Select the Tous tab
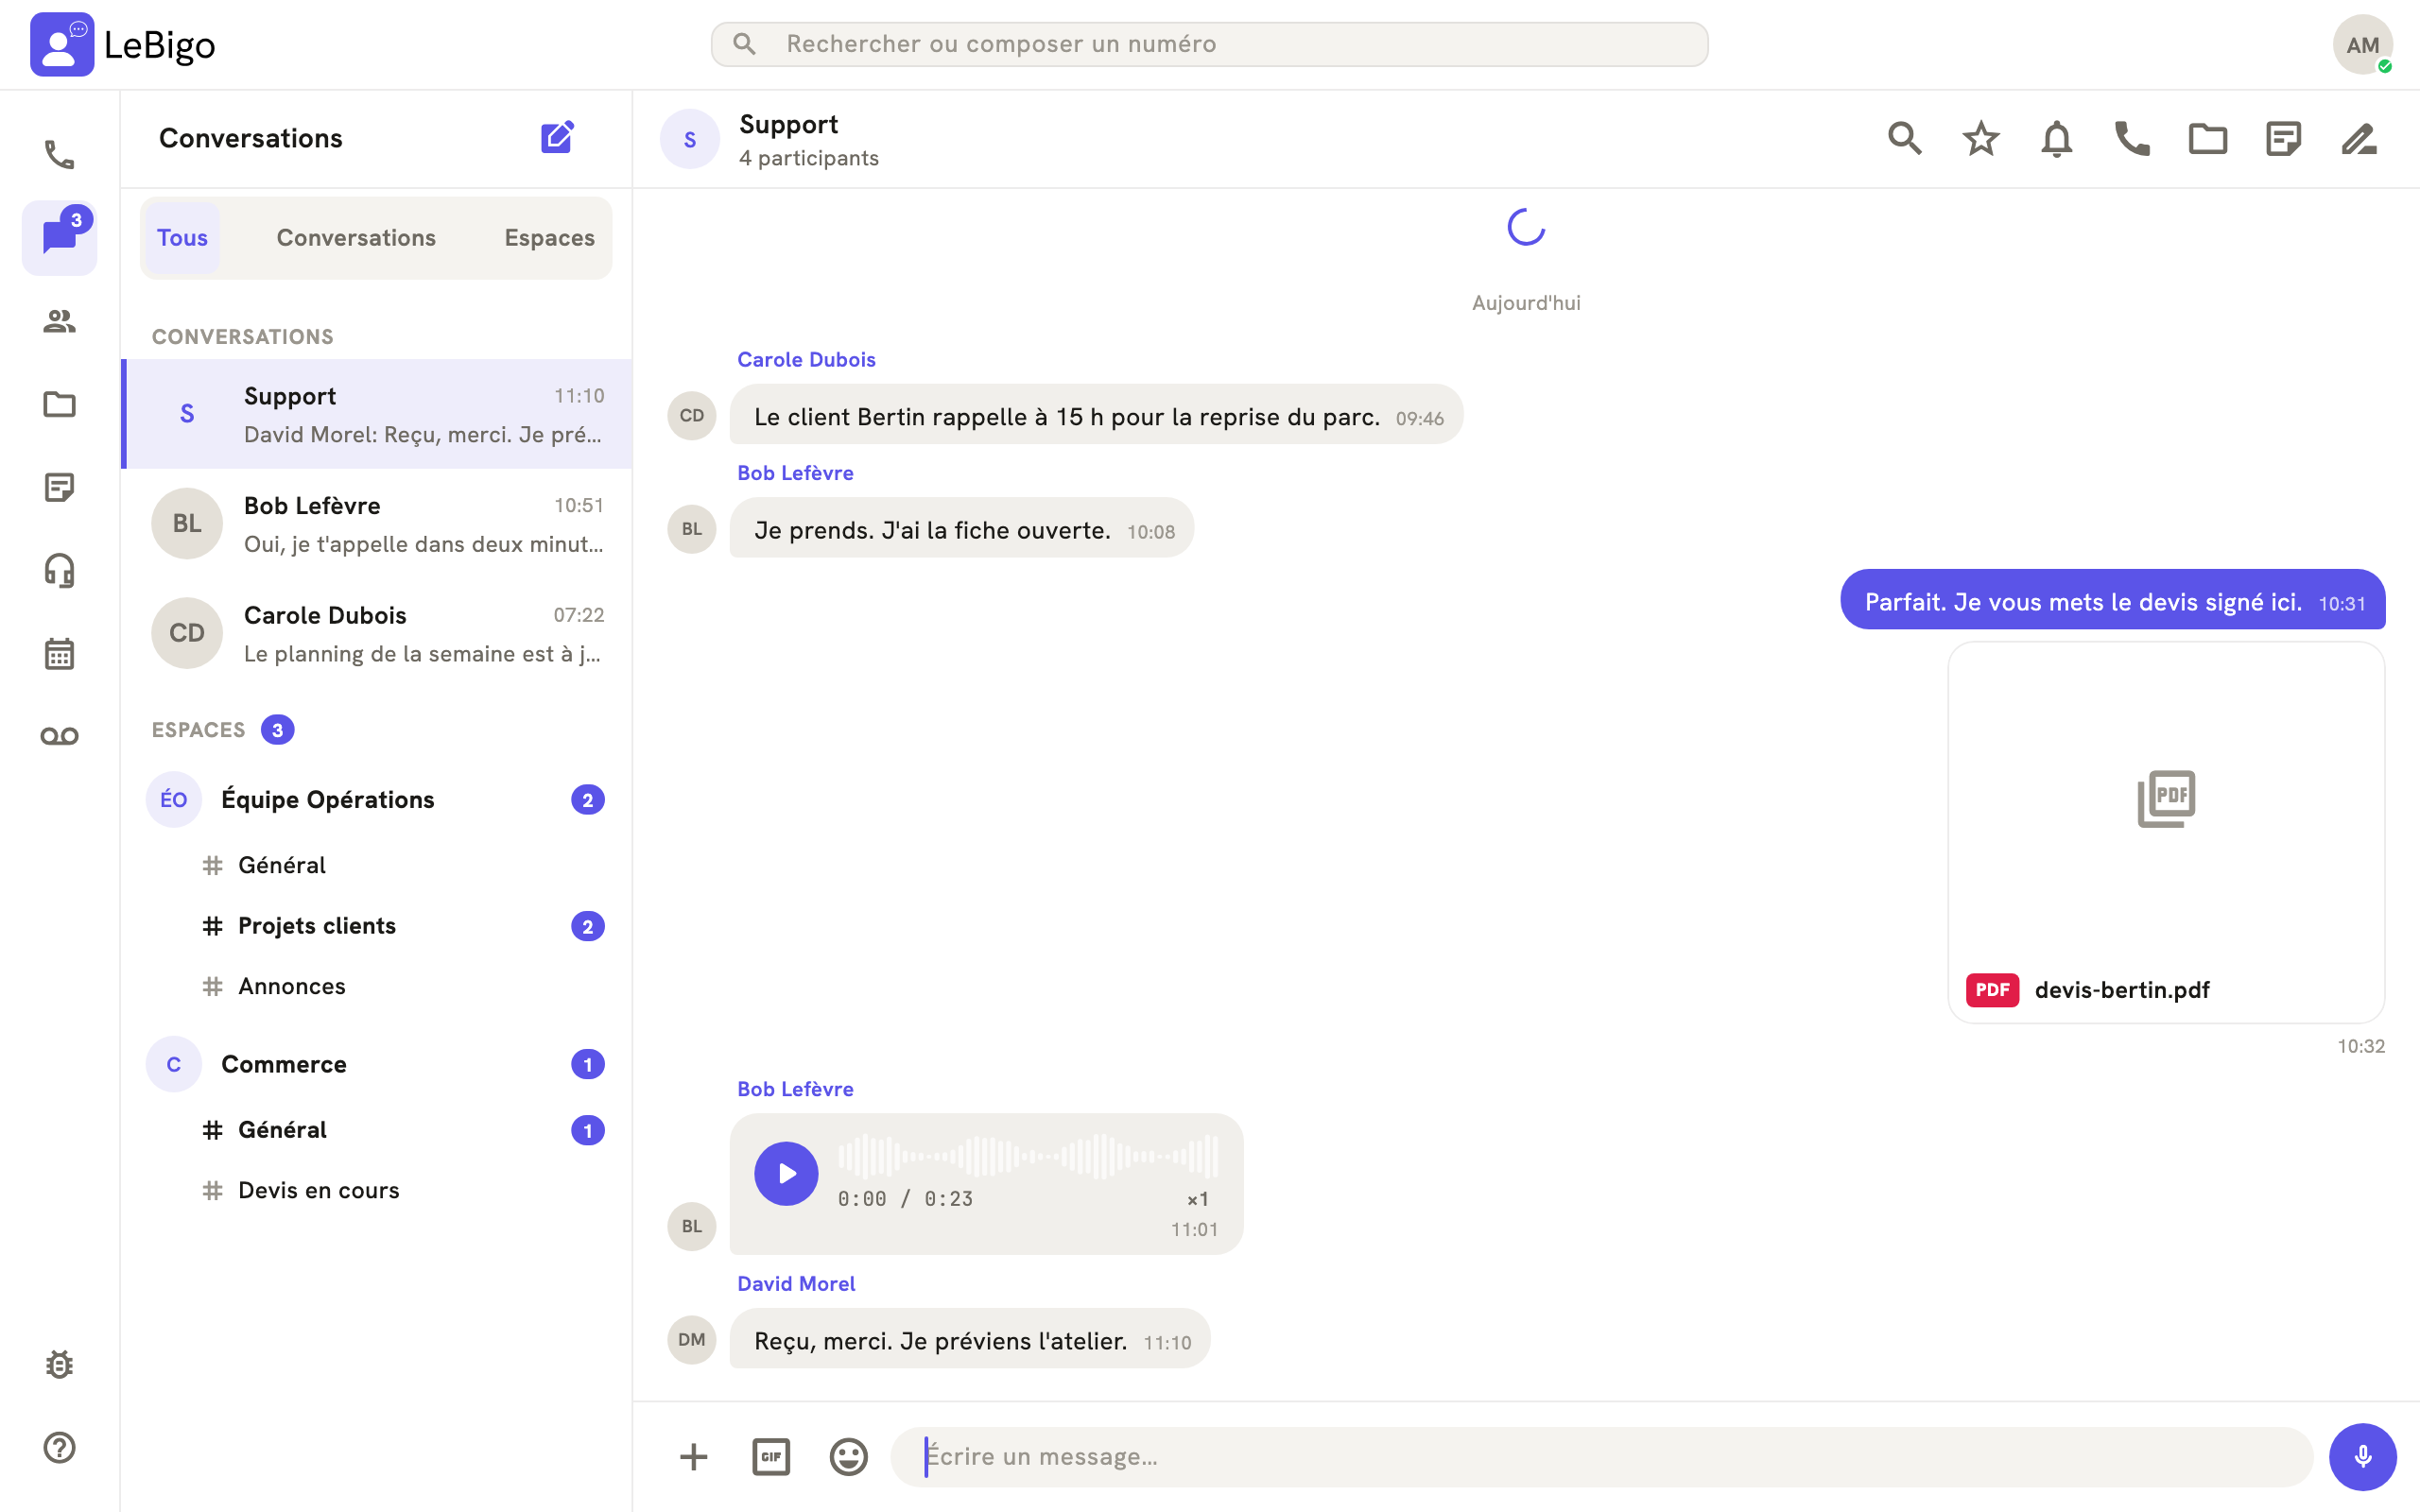The image size is (2420, 1512). tap(182, 238)
